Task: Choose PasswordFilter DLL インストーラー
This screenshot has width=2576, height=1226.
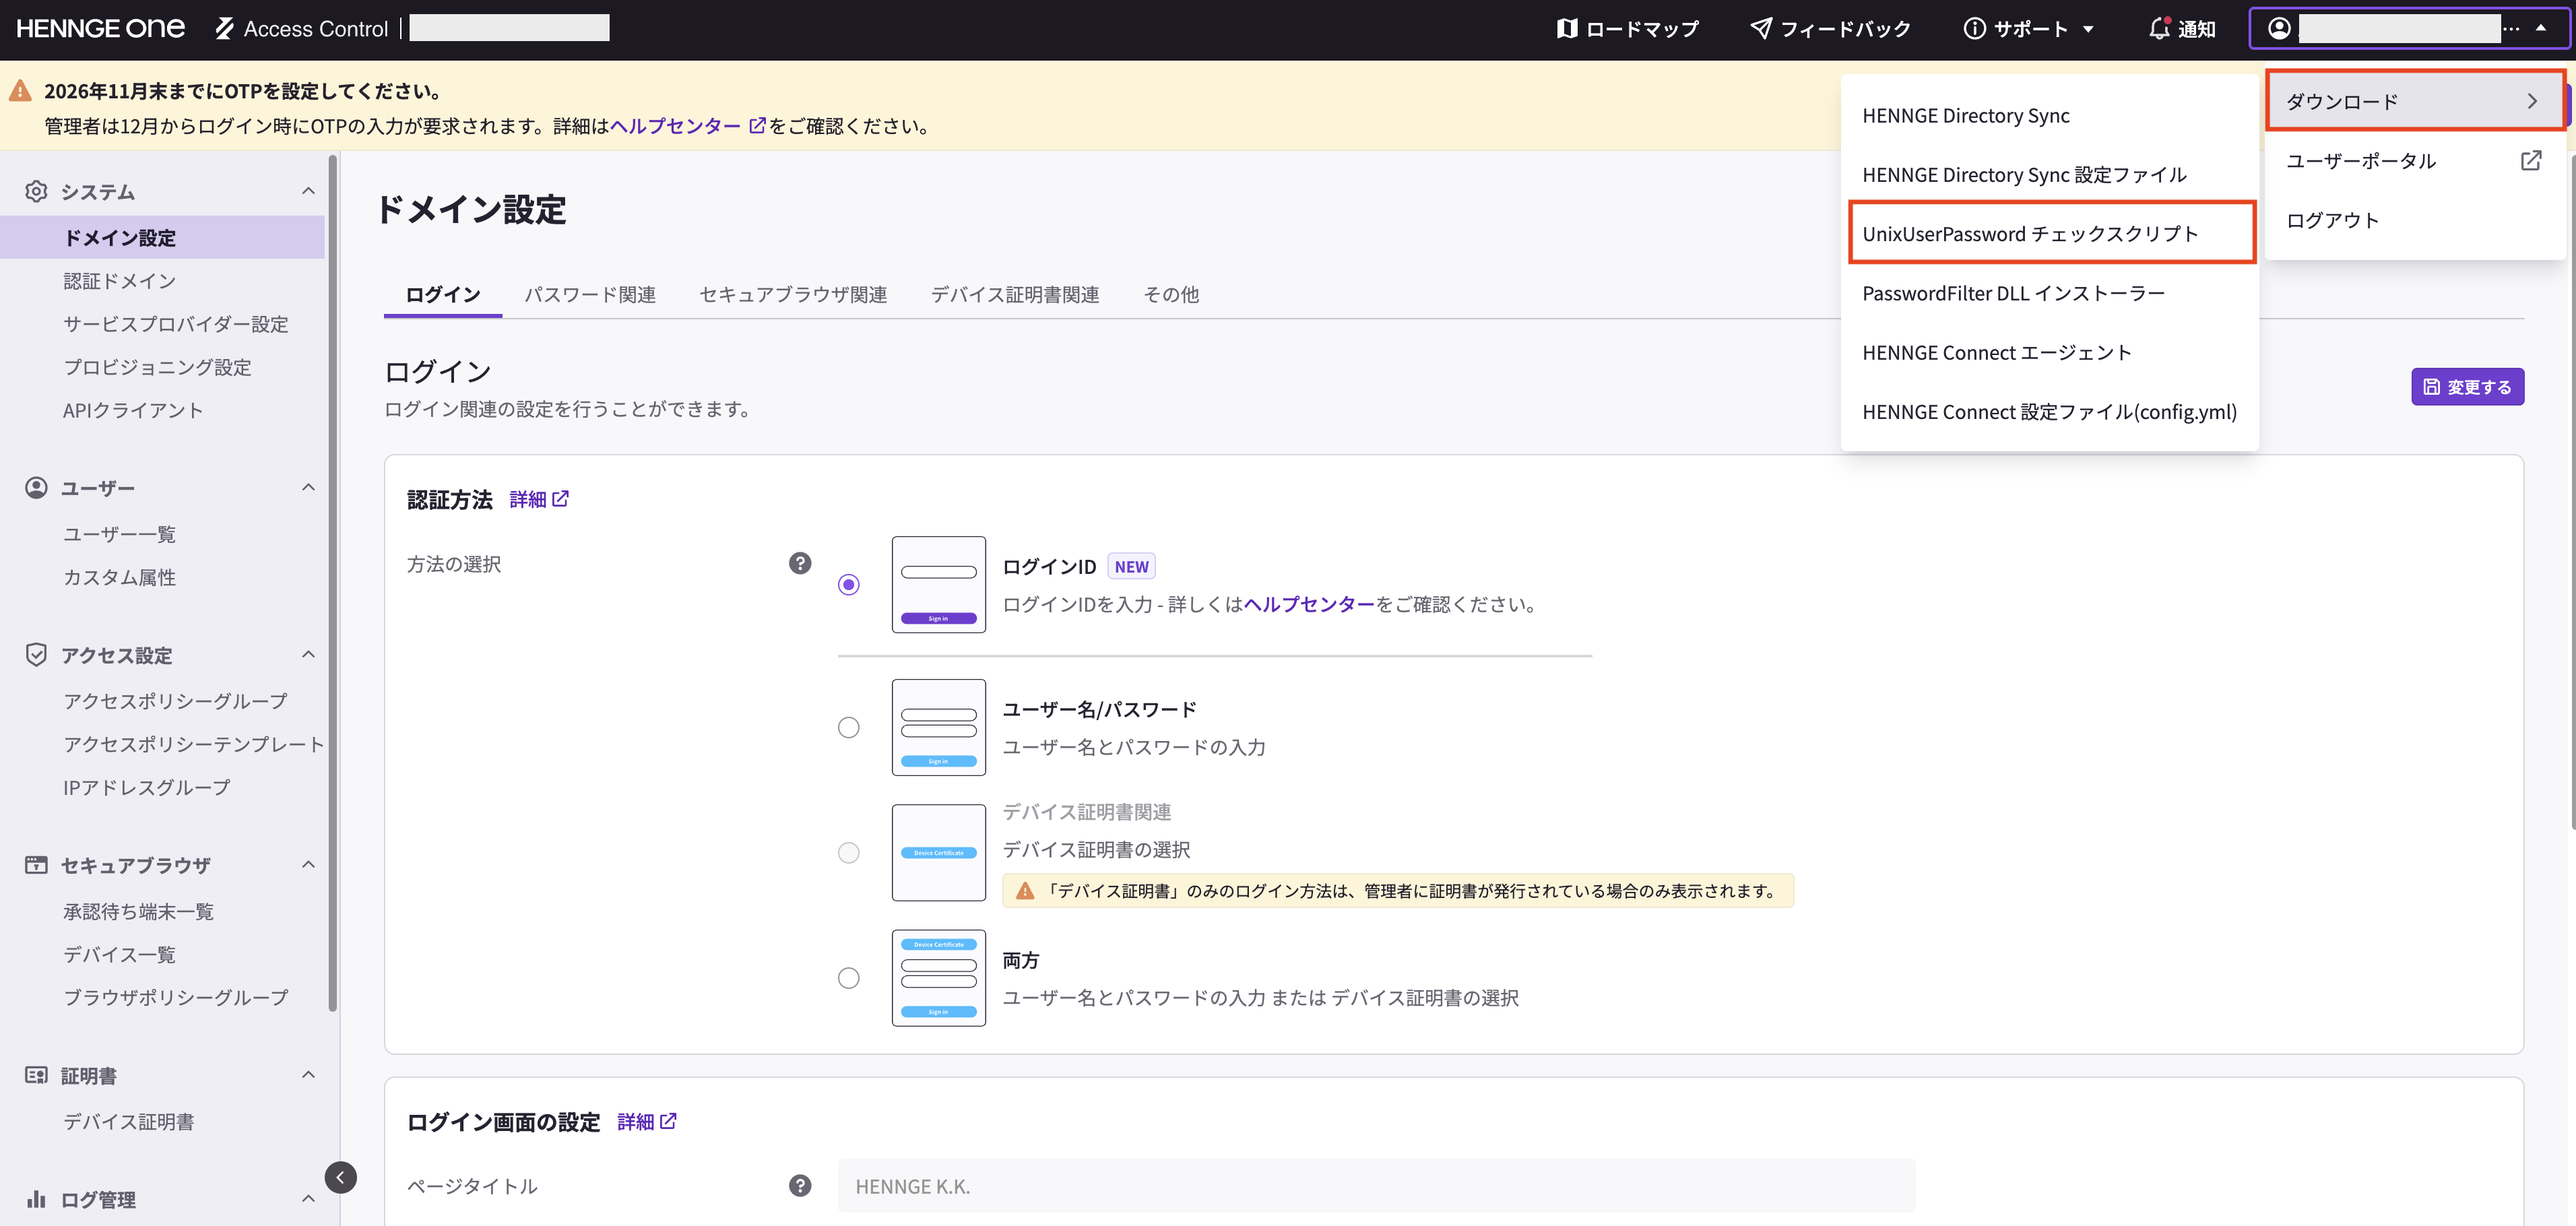Action: pyautogui.click(x=2049, y=293)
